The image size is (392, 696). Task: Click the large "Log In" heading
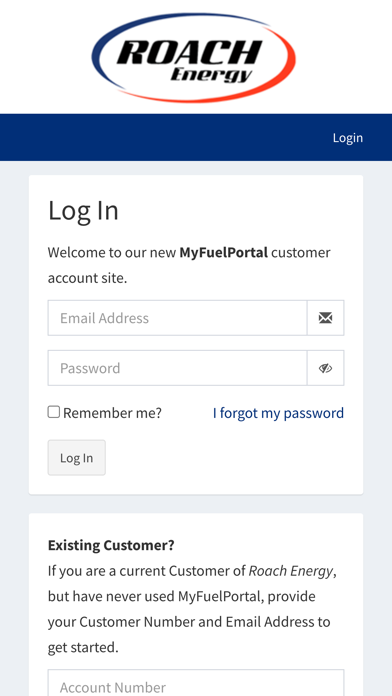[83, 210]
